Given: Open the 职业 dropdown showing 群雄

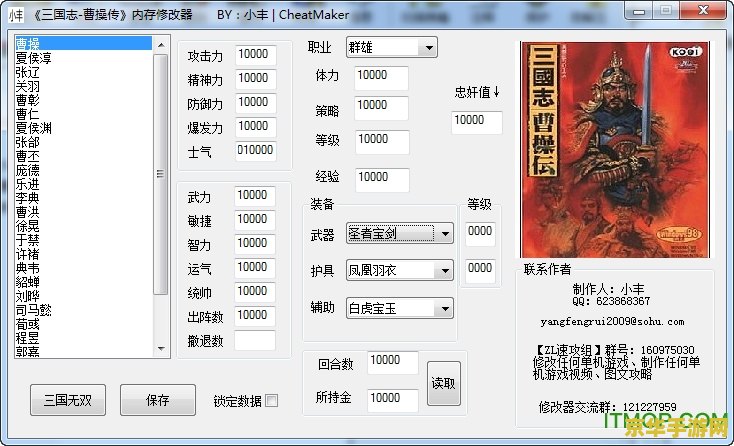Looking at the screenshot, I should tap(392, 47).
